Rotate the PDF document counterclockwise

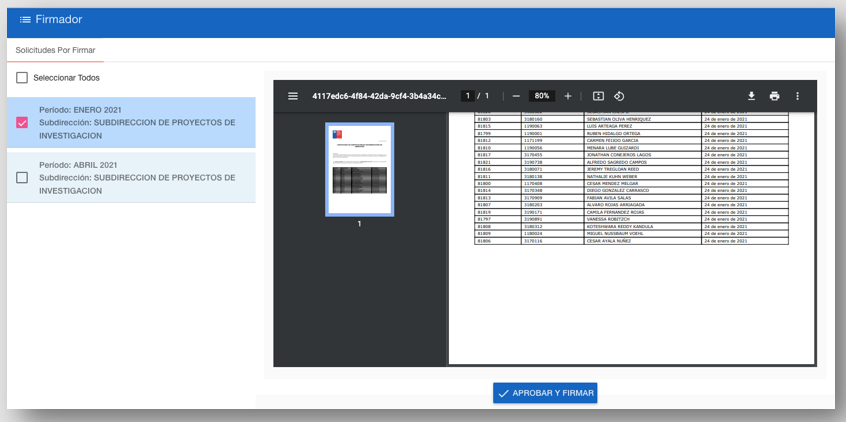coord(619,96)
